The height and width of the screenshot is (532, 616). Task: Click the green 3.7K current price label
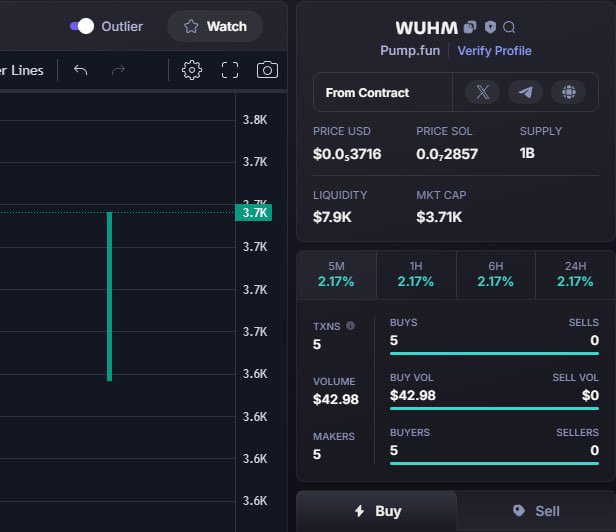point(253,213)
